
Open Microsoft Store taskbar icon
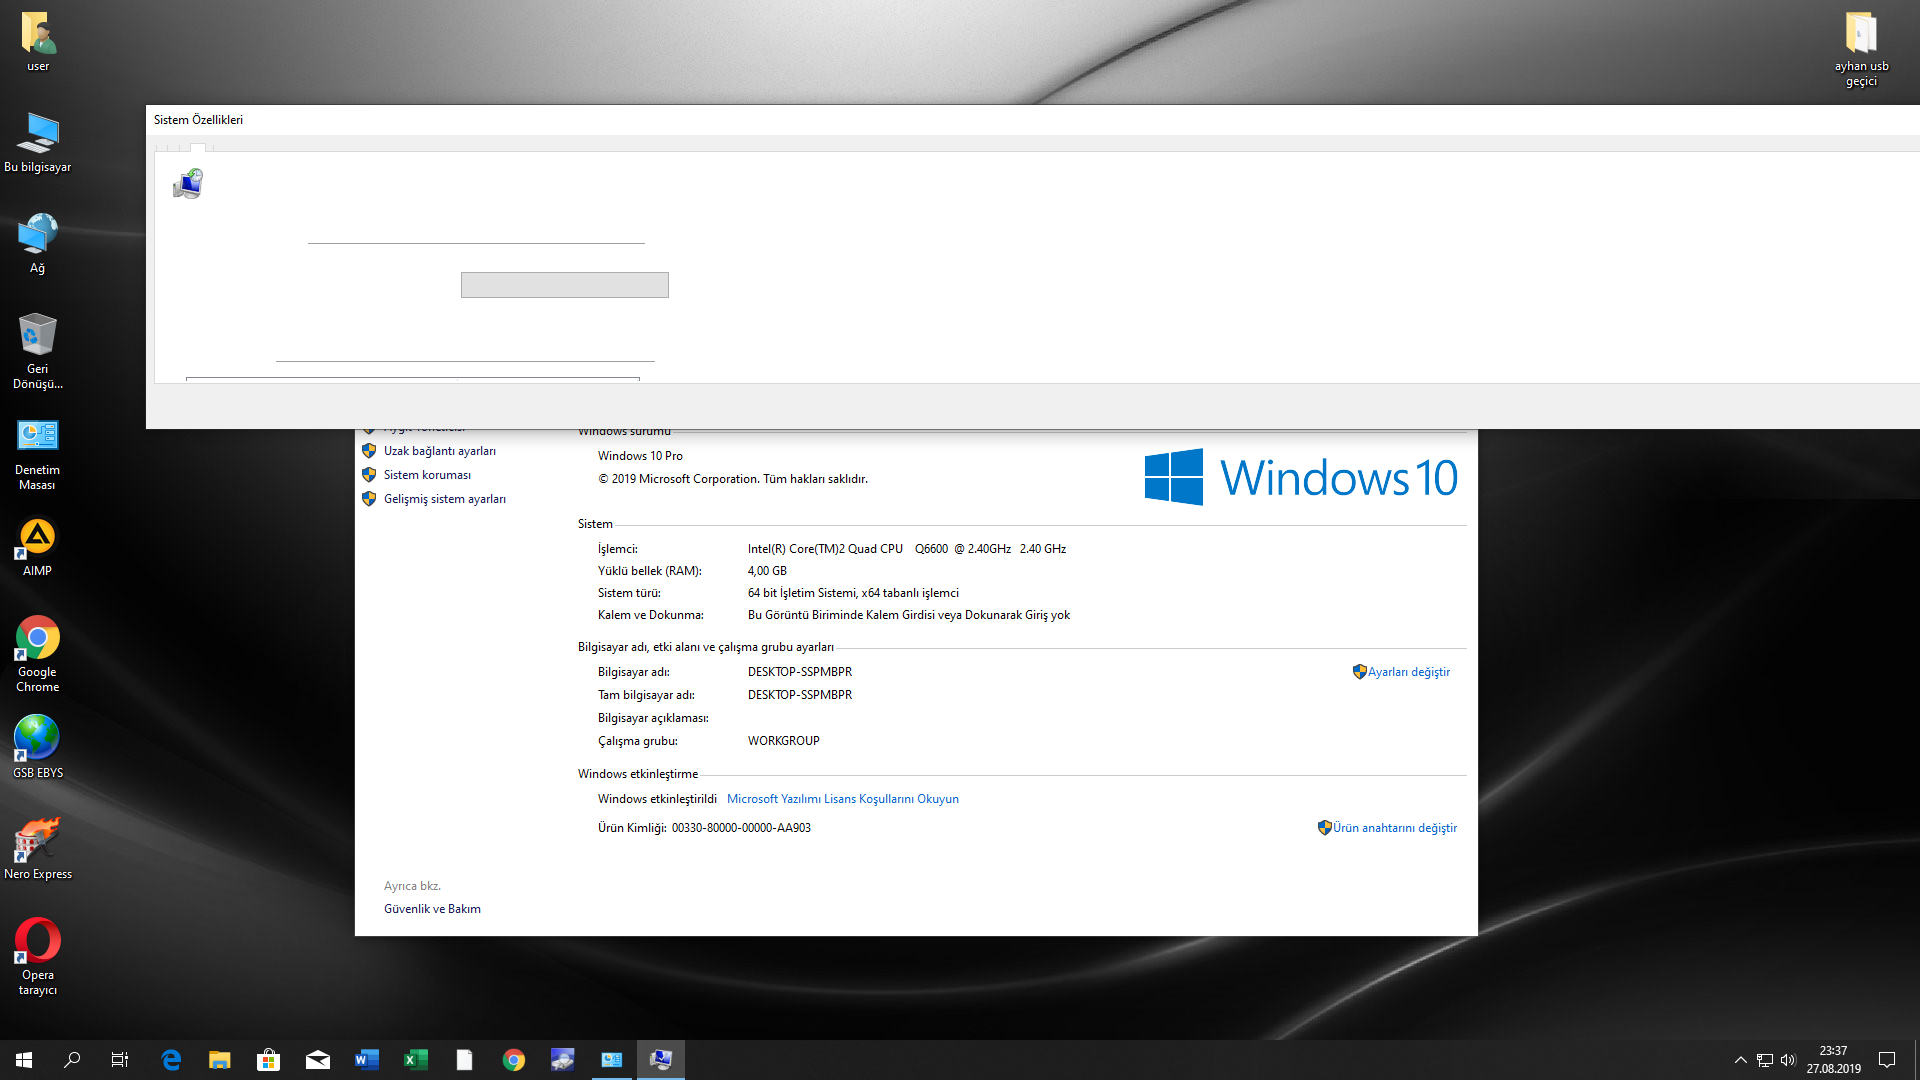coord(268,1060)
